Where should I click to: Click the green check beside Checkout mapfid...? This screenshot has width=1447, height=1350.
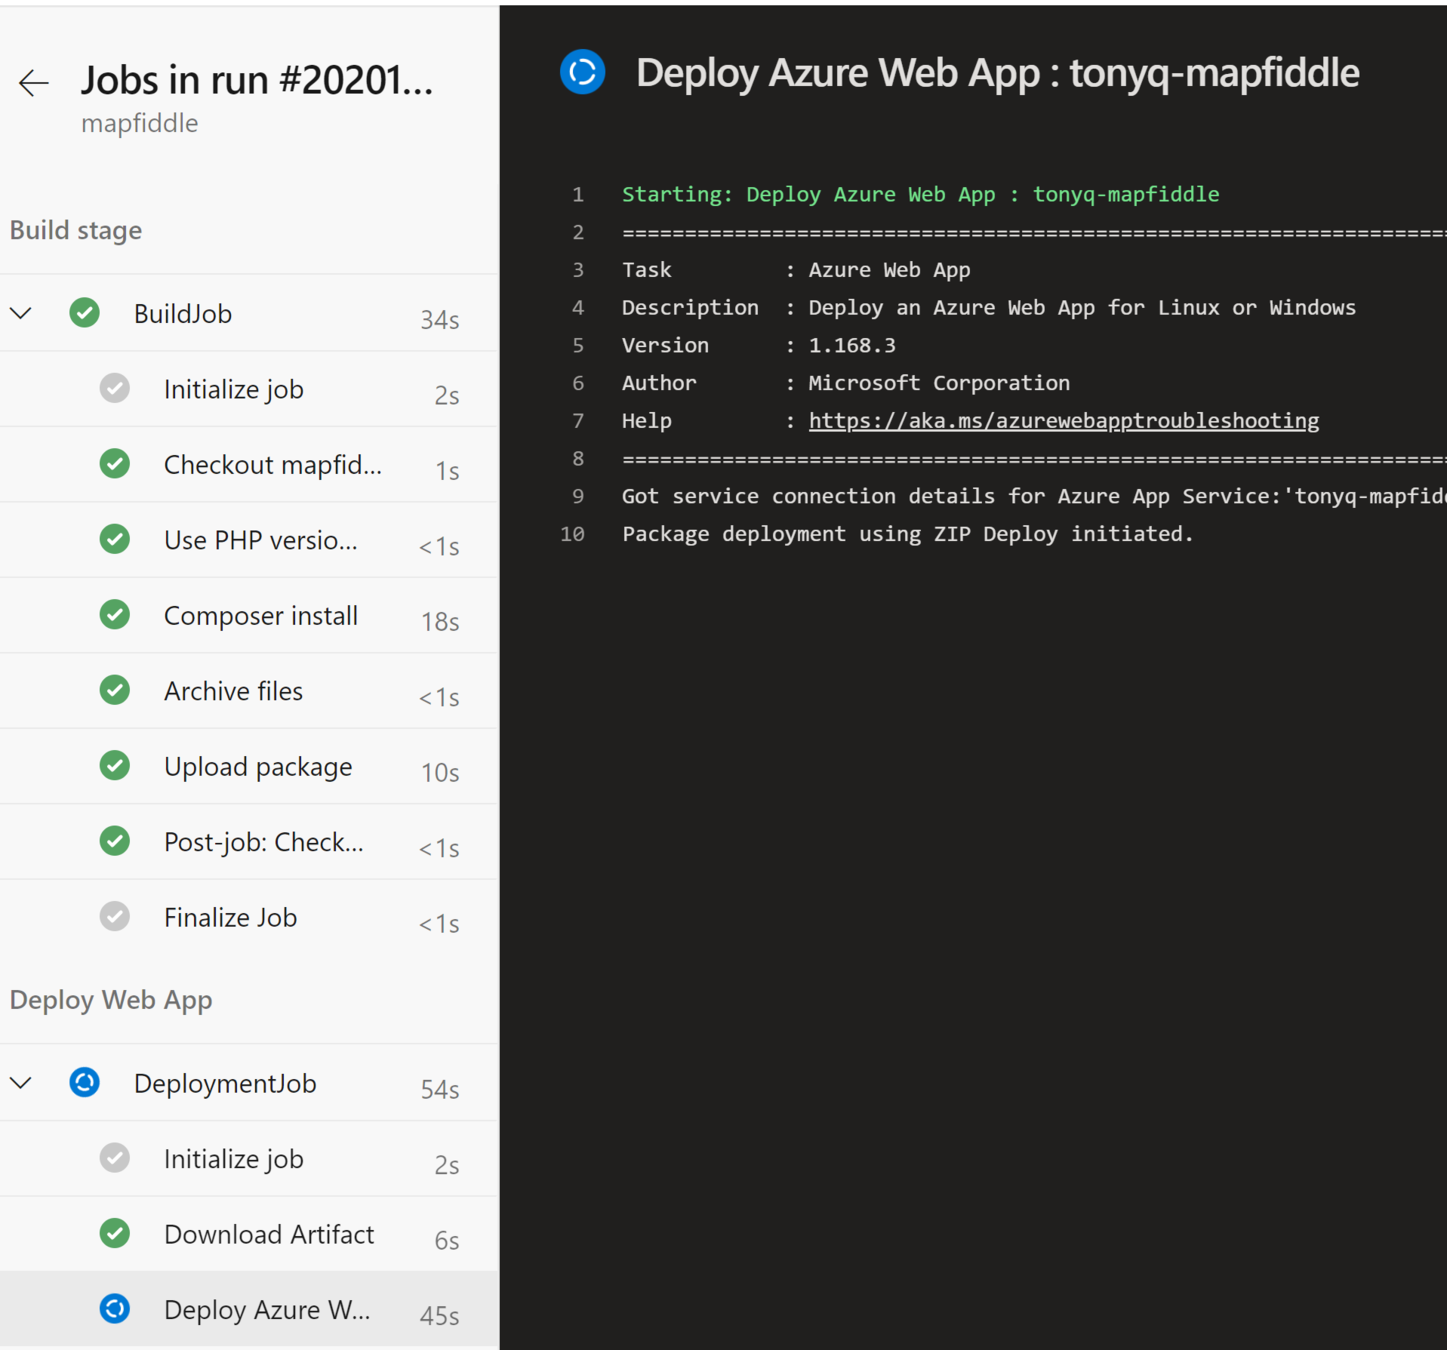[115, 464]
